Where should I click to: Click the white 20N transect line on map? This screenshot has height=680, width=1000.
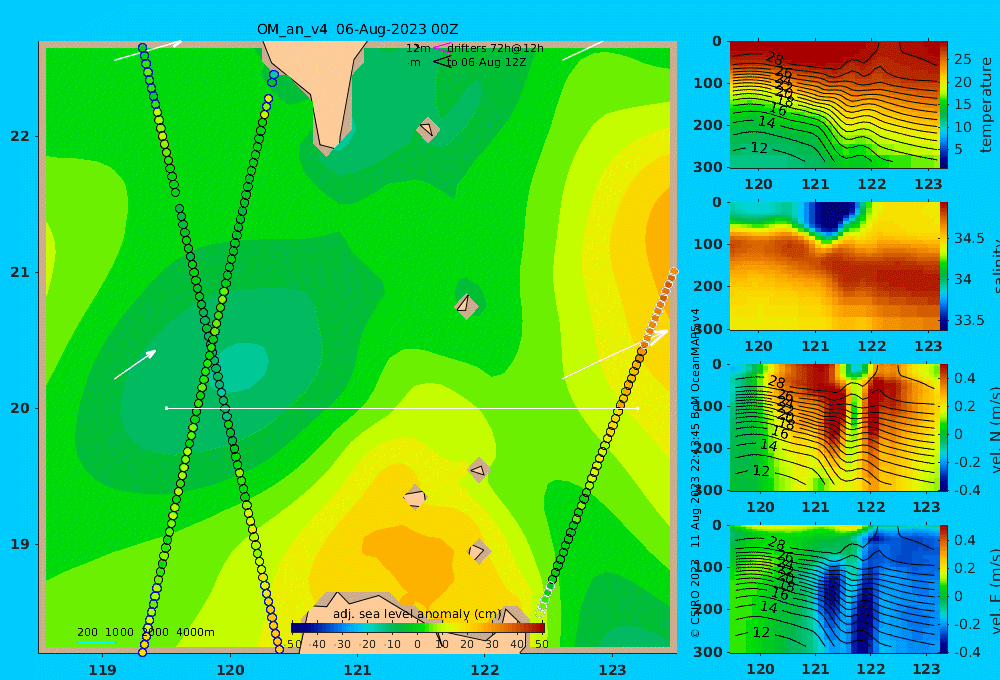[402, 408]
